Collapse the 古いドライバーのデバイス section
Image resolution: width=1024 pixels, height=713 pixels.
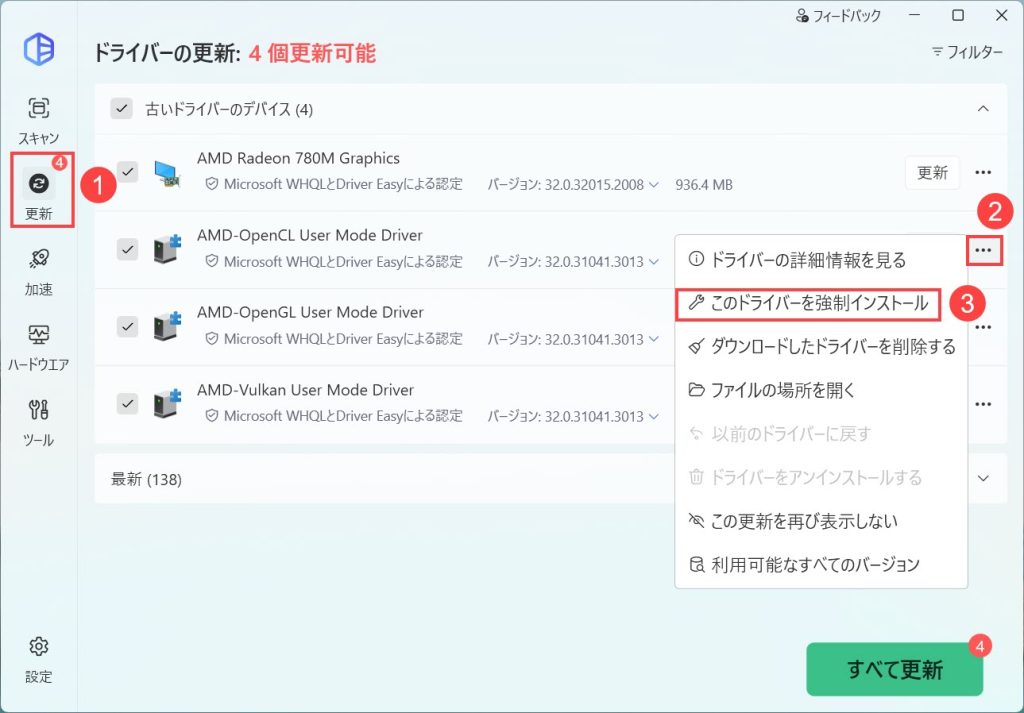click(983, 108)
